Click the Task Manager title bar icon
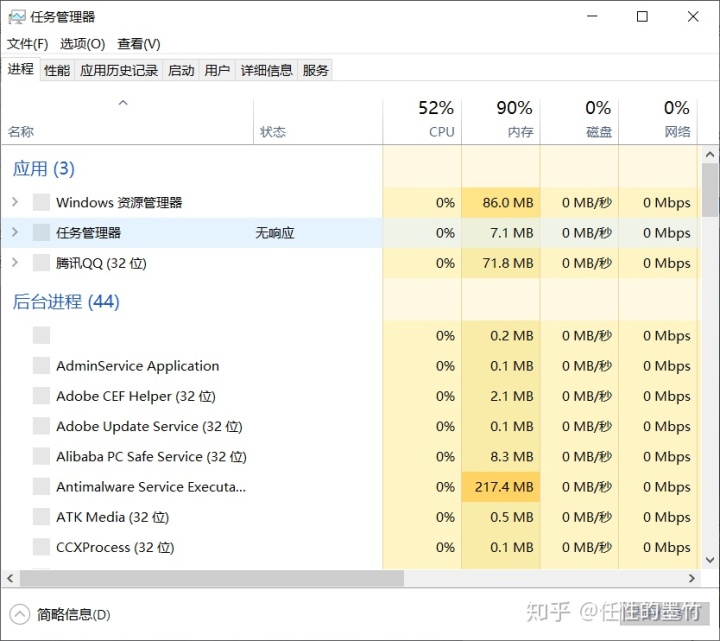The height and width of the screenshot is (641, 720). tap(17, 17)
